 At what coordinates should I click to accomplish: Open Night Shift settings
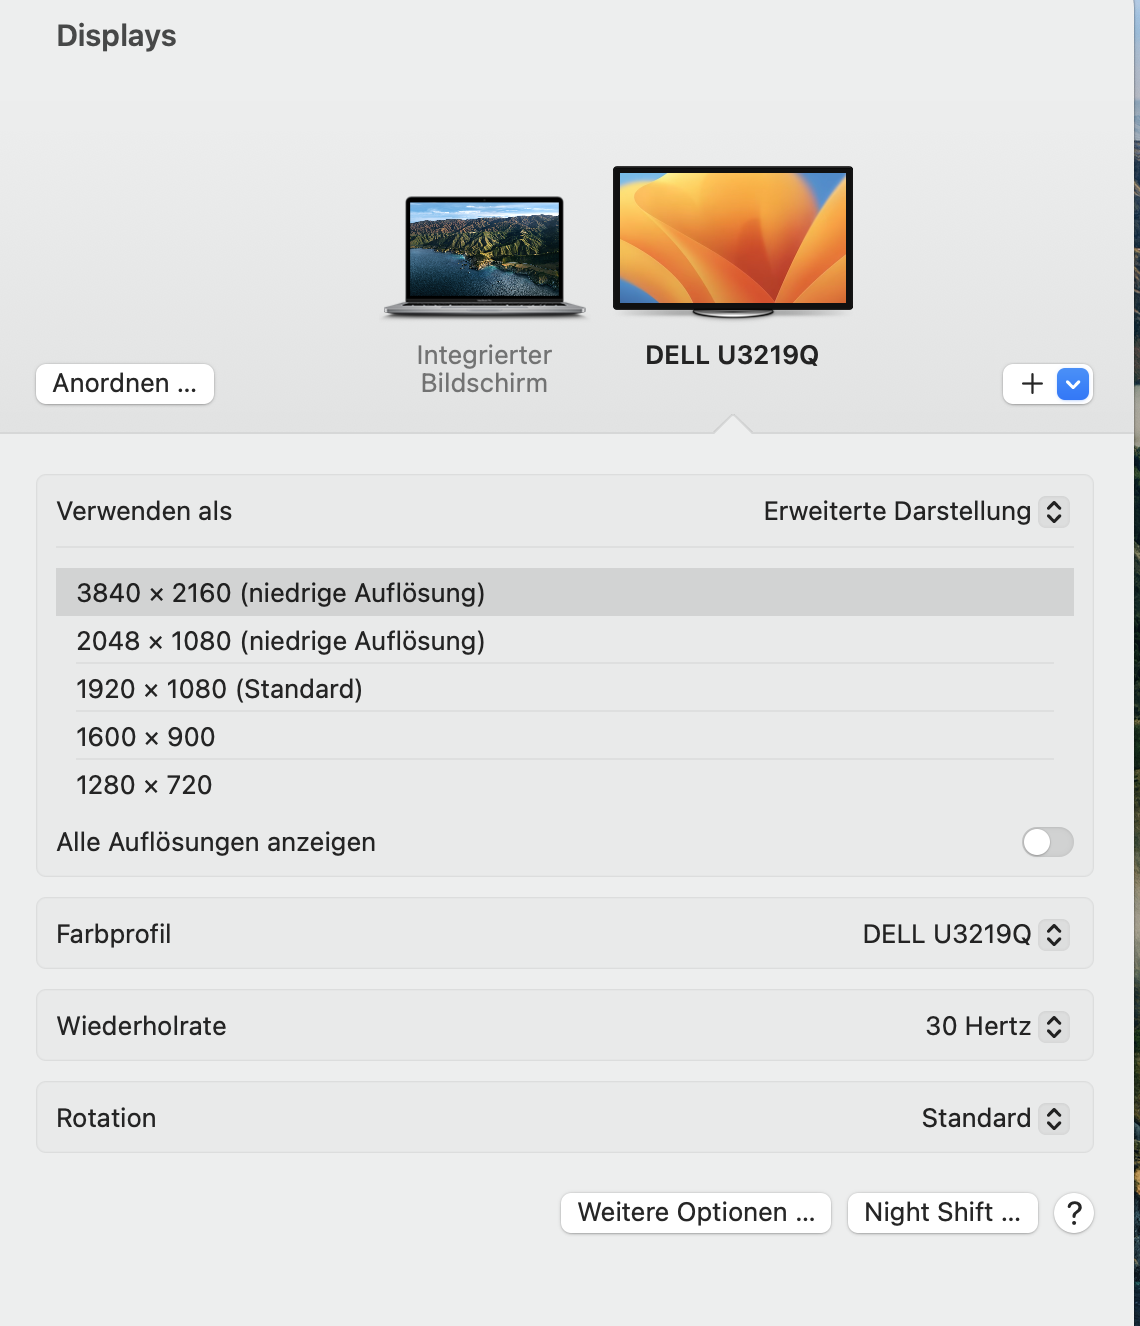[943, 1213]
